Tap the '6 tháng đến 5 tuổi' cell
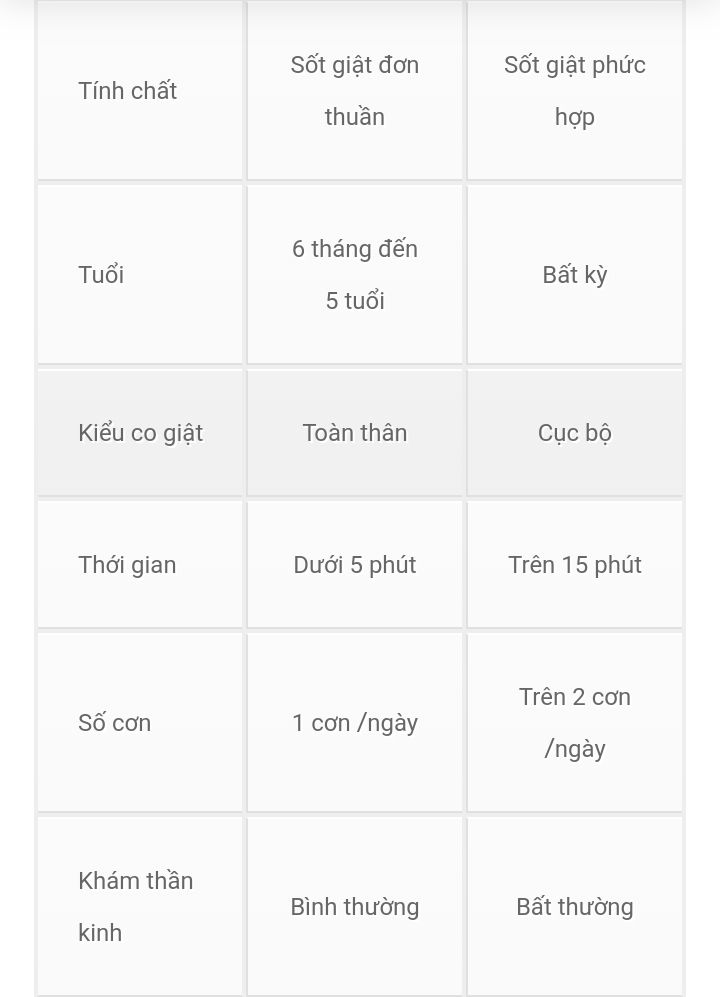 coord(355,274)
